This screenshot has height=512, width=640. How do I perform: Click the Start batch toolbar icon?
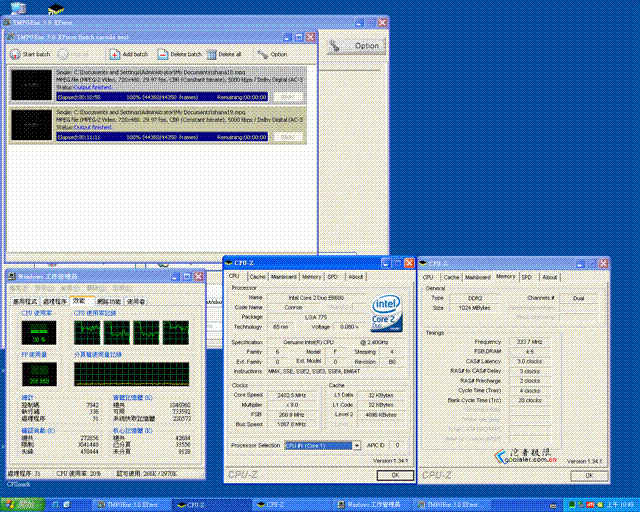pyautogui.click(x=15, y=54)
